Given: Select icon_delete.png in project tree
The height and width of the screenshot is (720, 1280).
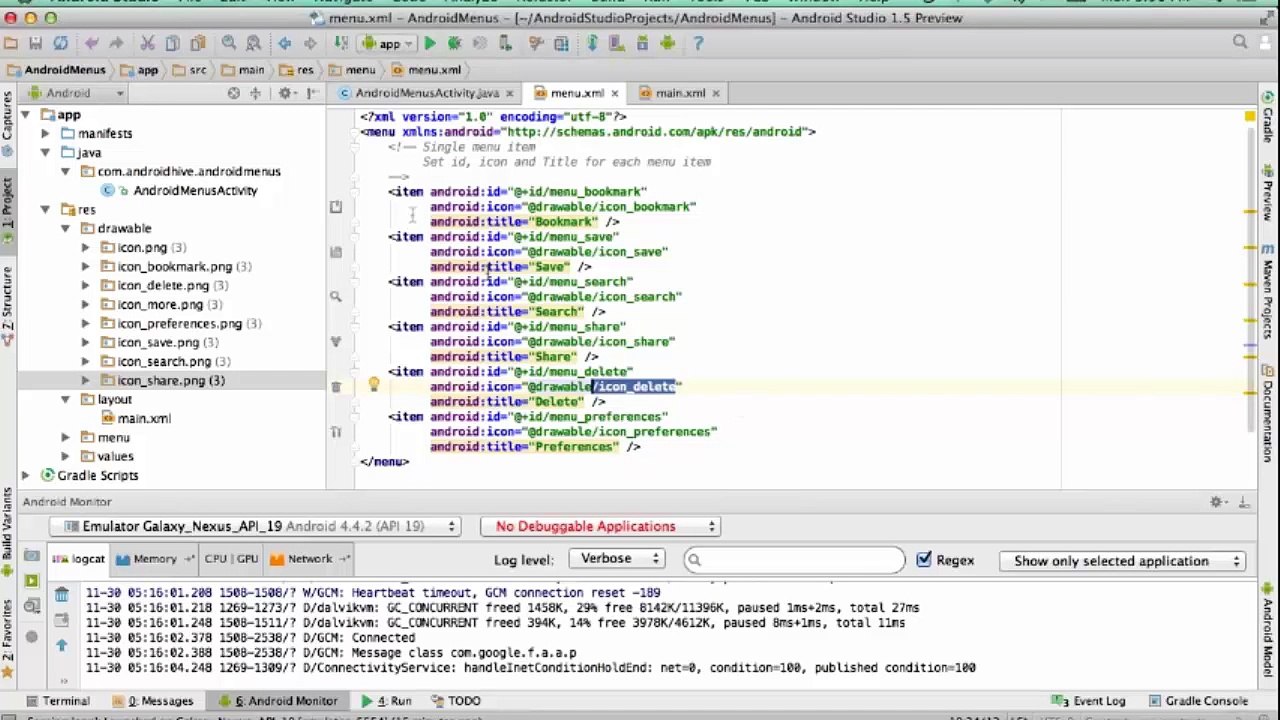Looking at the screenshot, I should click(x=163, y=285).
